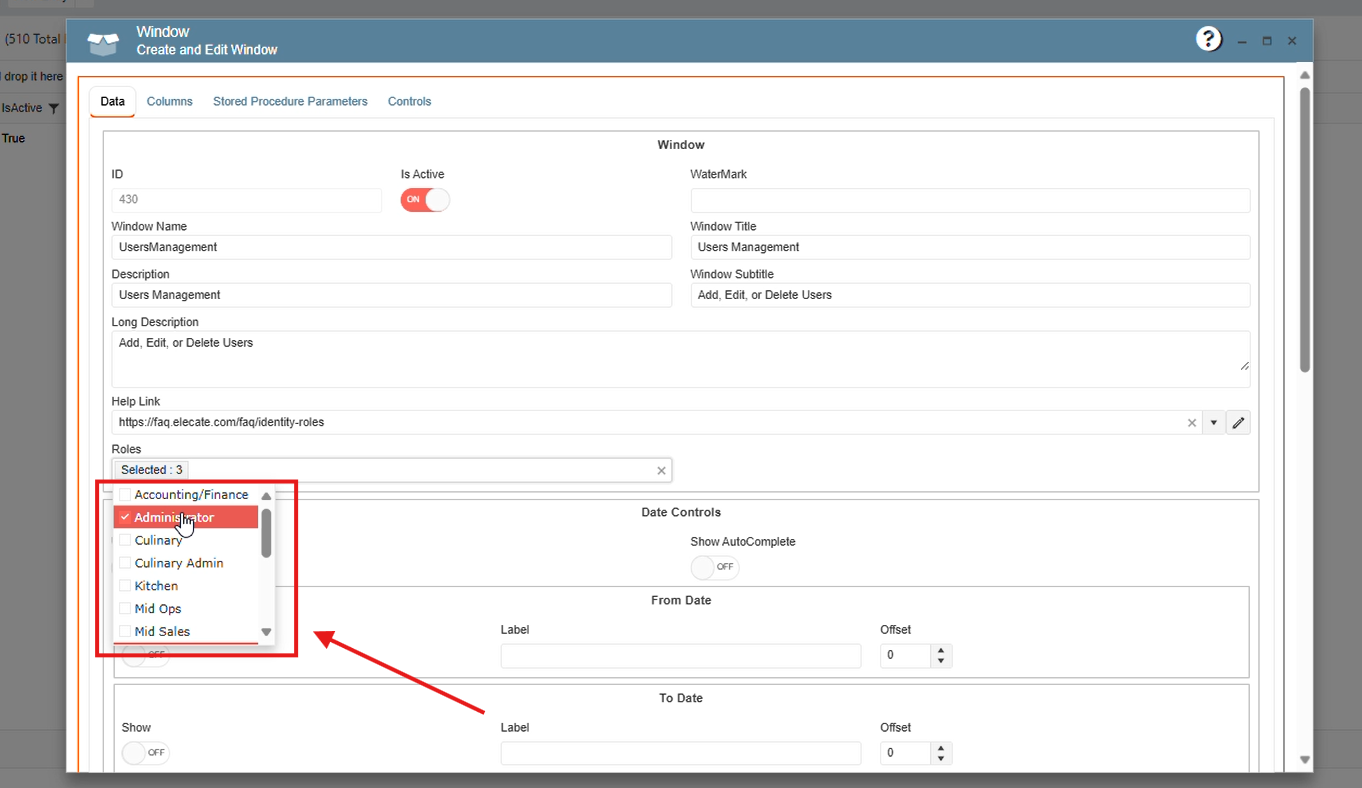Click the window box icon in header
The image size is (1362, 788).
tap(103, 42)
